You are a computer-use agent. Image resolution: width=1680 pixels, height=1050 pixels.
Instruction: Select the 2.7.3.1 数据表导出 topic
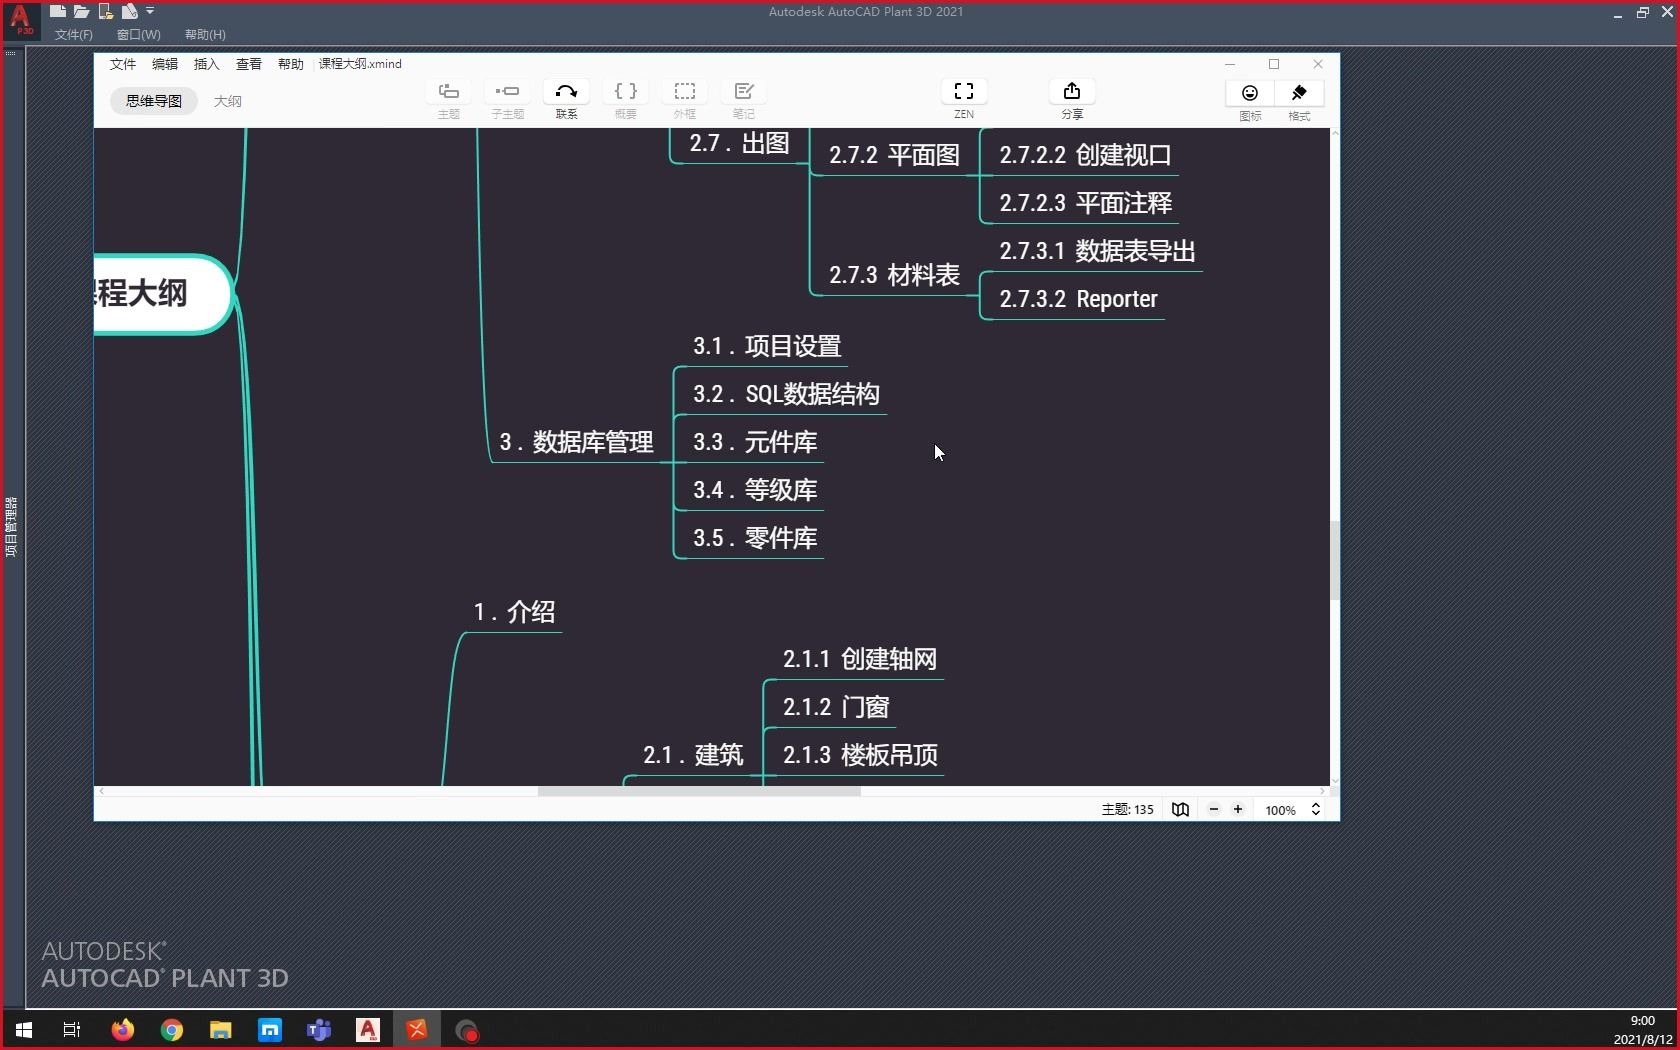click(x=1098, y=251)
